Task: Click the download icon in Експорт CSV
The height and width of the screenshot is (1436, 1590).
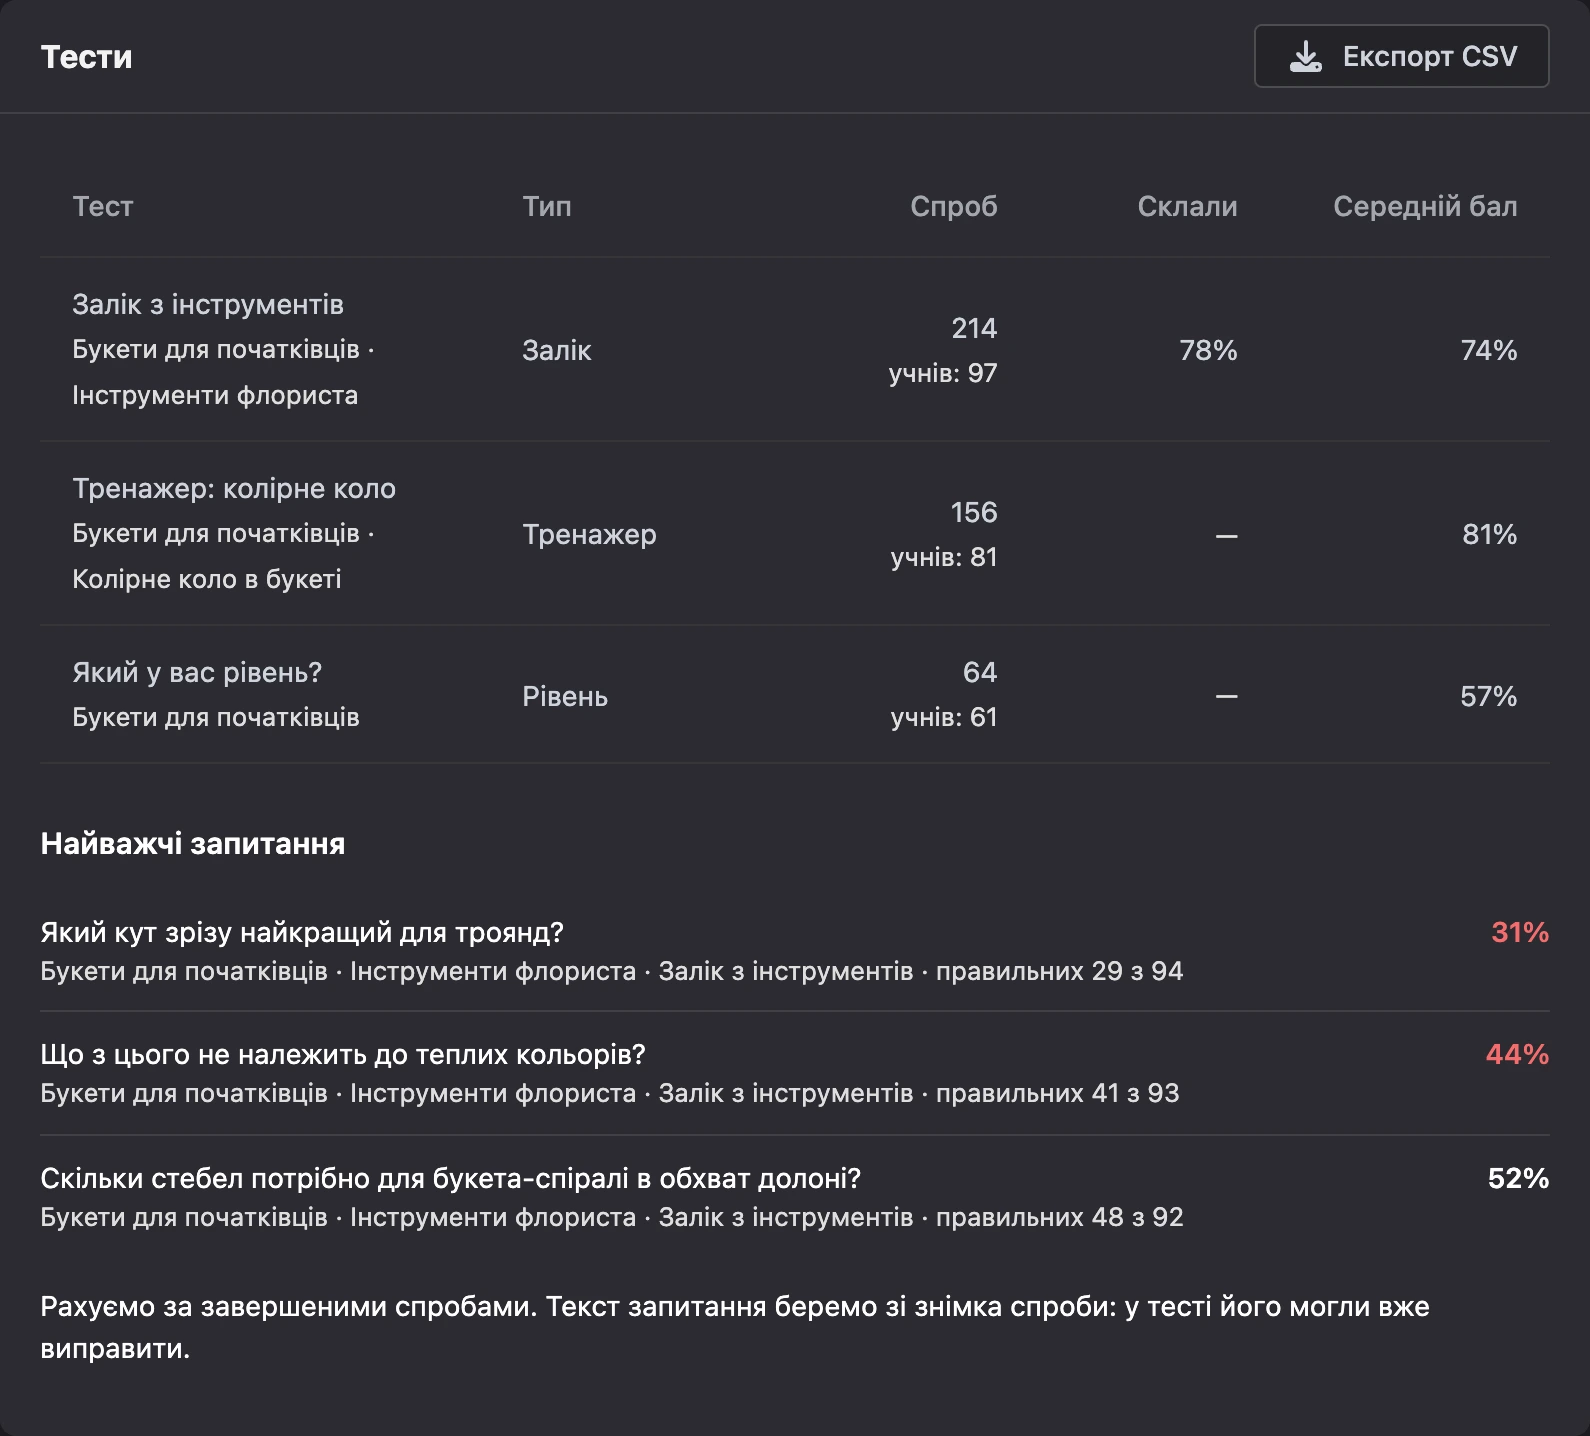Action: (1305, 57)
